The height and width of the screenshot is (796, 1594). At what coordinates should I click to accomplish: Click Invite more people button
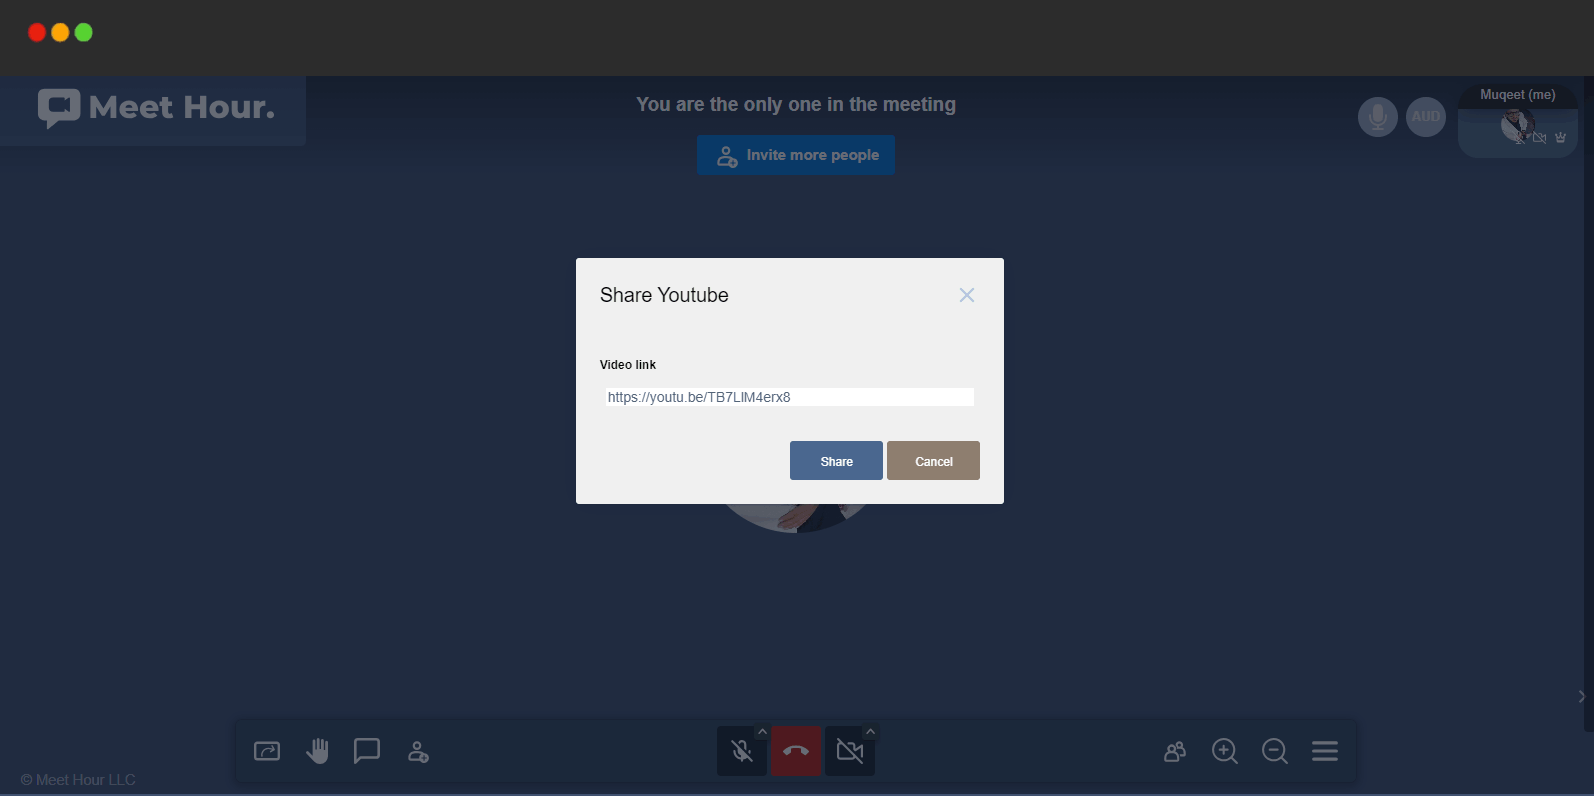coord(796,155)
